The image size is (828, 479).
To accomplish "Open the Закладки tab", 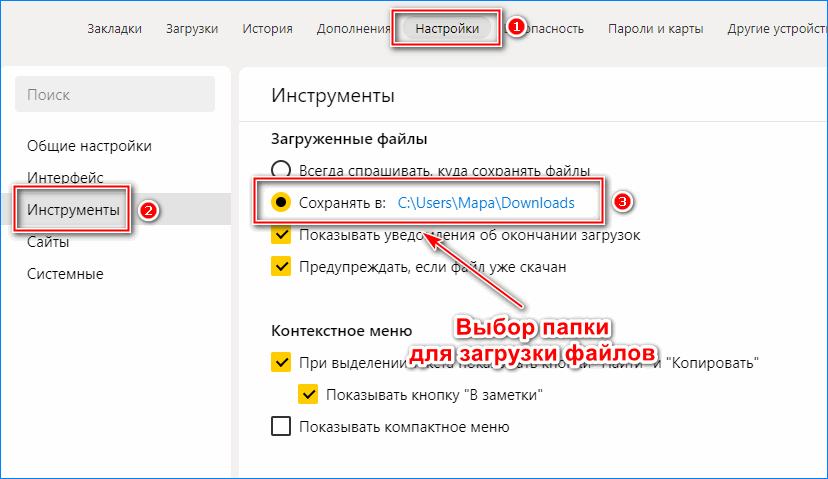I will pos(115,29).
